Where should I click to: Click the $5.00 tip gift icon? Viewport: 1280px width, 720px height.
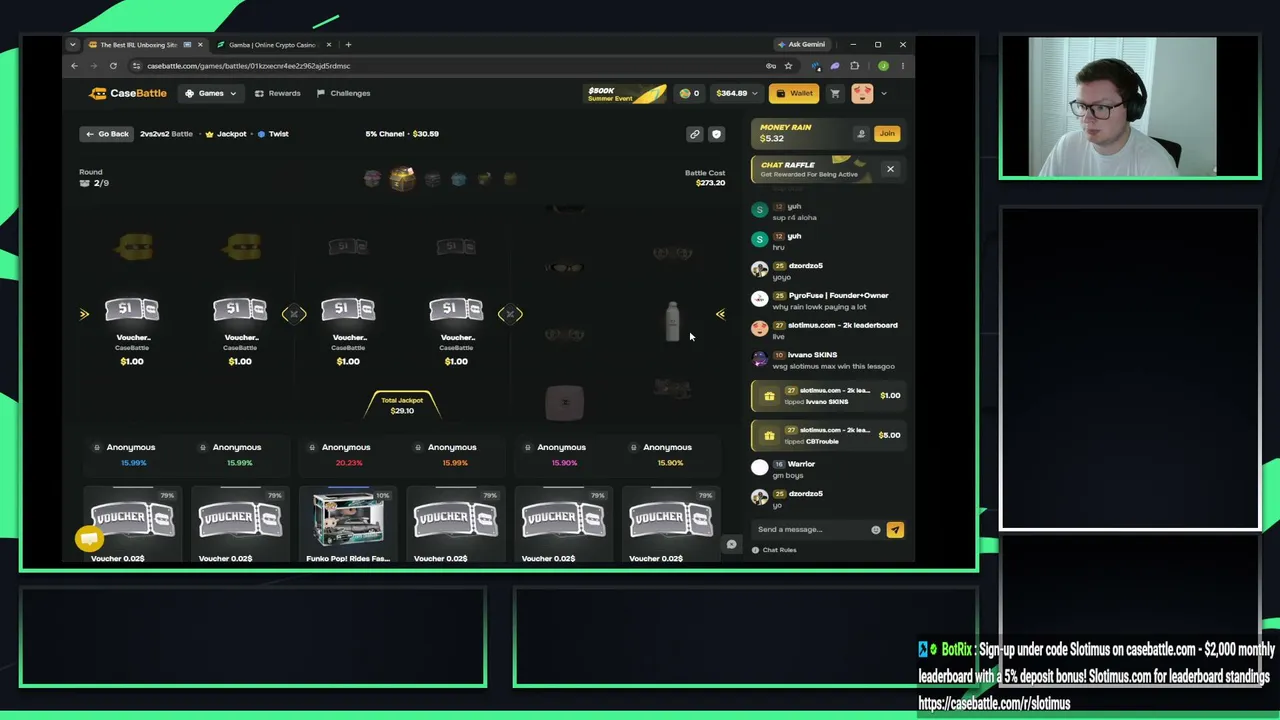[x=769, y=435]
